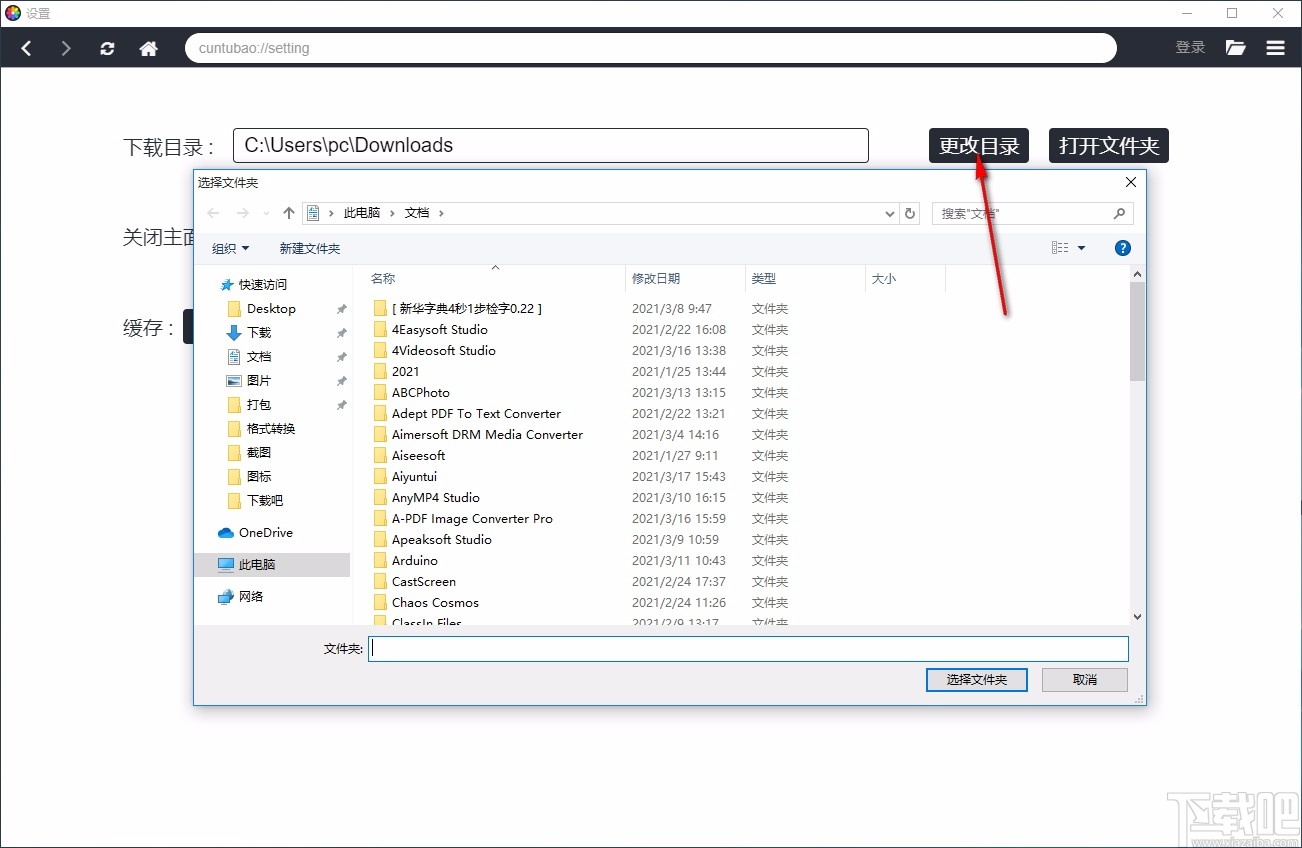This screenshot has width=1302, height=848.
Task: Select 打包 in the navigation pane
Action: point(259,405)
